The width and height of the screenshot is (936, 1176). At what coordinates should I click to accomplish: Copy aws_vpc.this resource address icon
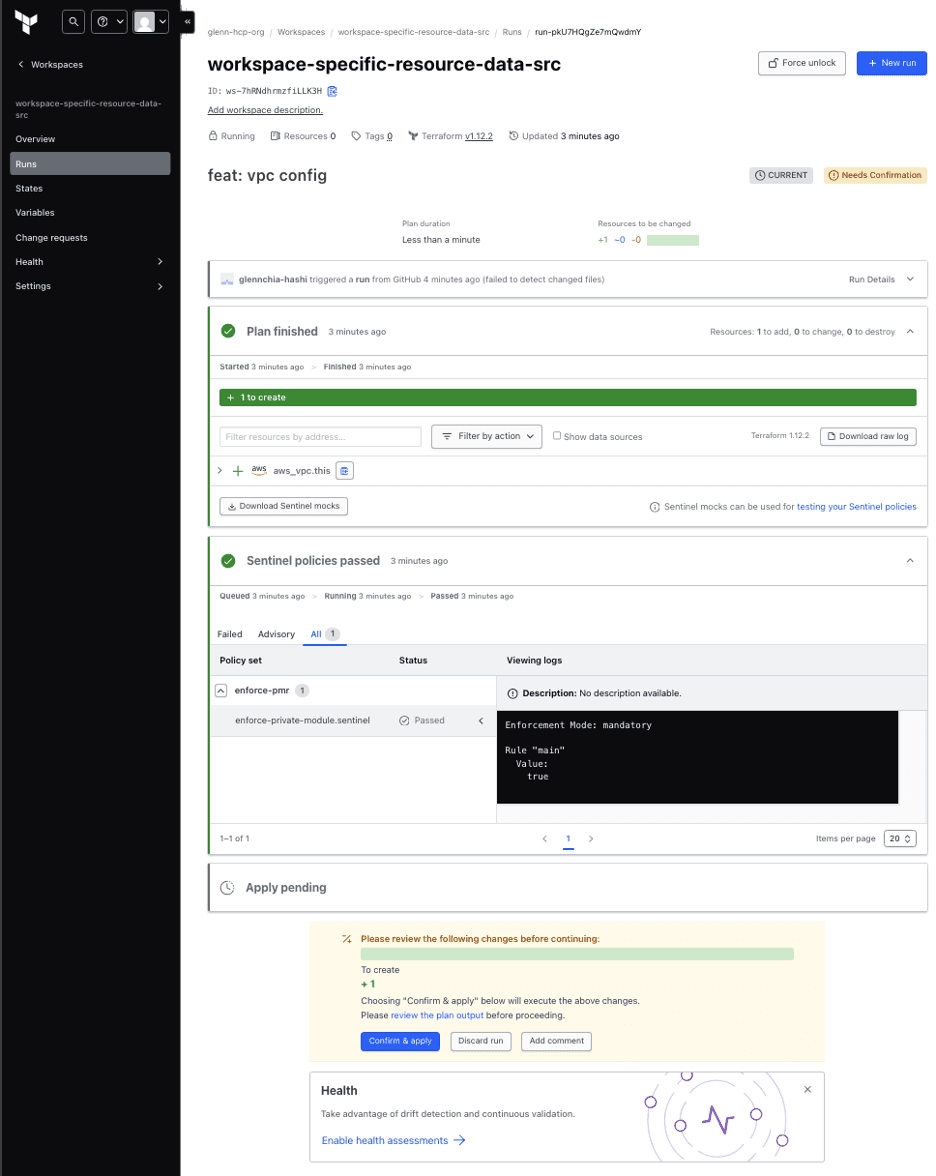(x=344, y=470)
